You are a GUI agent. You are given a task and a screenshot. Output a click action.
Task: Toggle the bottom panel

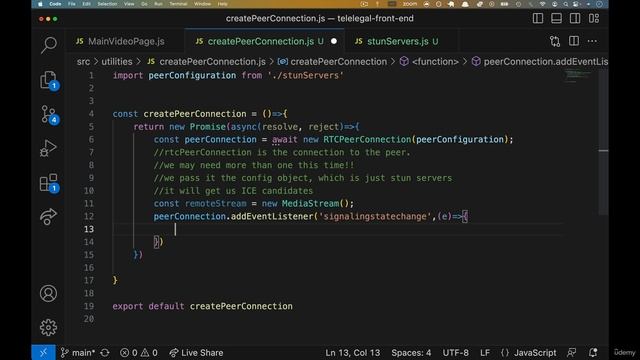click(x=556, y=18)
